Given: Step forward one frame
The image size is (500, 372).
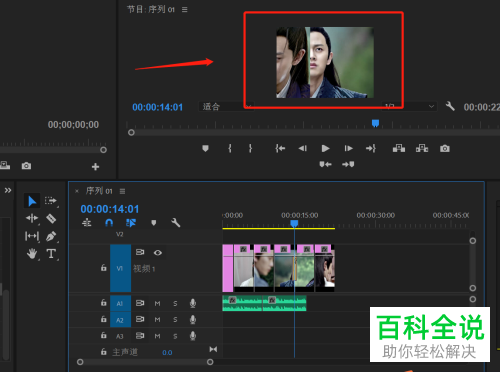Looking at the screenshot, I should 348,148.
